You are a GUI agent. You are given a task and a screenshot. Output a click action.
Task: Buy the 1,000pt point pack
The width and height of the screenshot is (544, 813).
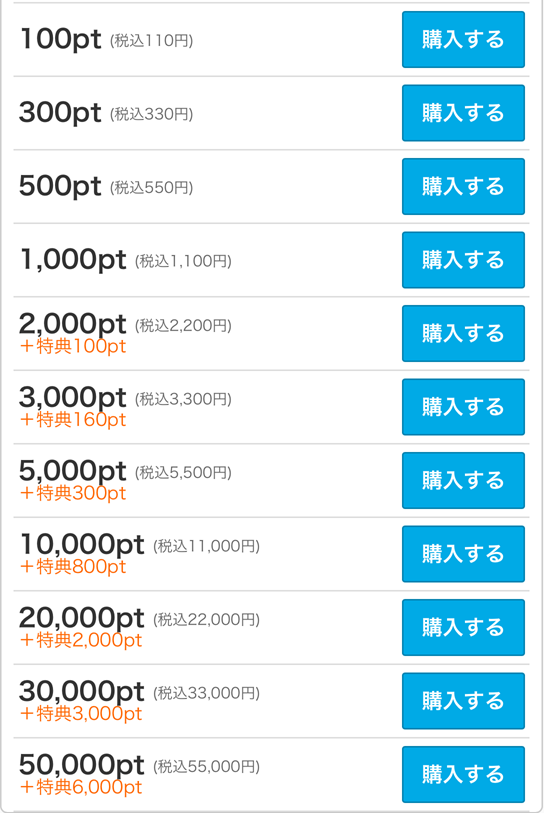pyautogui.click(x=463, y=260)
